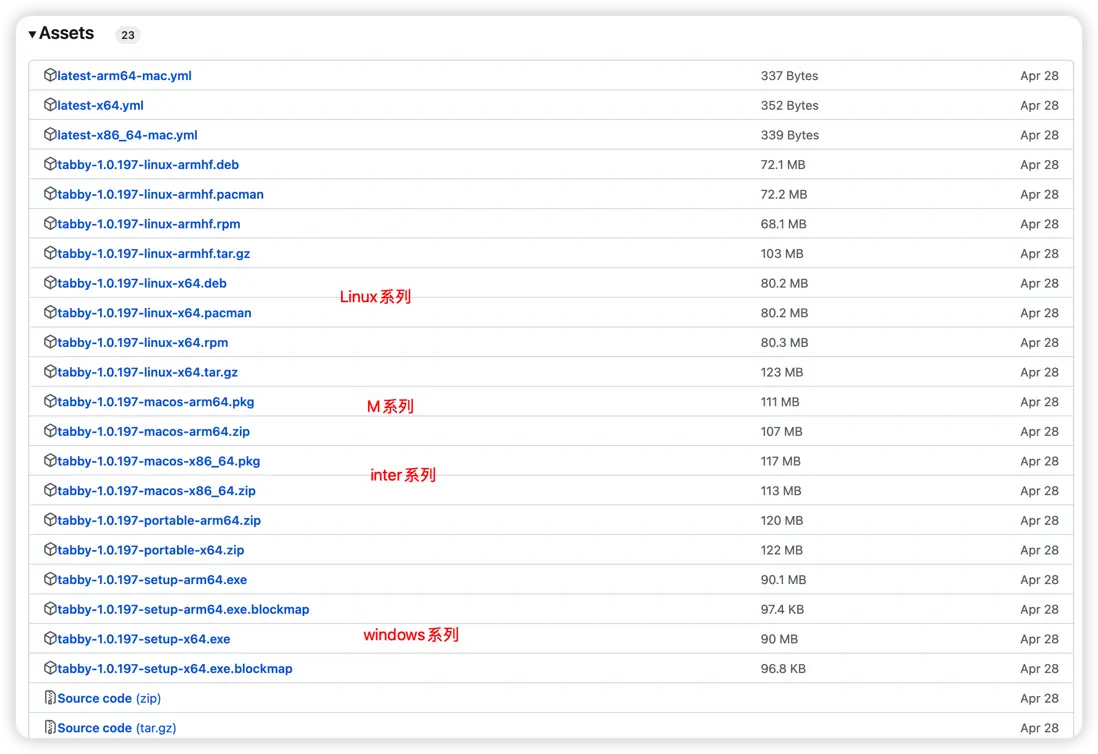Click package icon beside linux-x64.deb
1098x754 pixels.
point(50,282)
